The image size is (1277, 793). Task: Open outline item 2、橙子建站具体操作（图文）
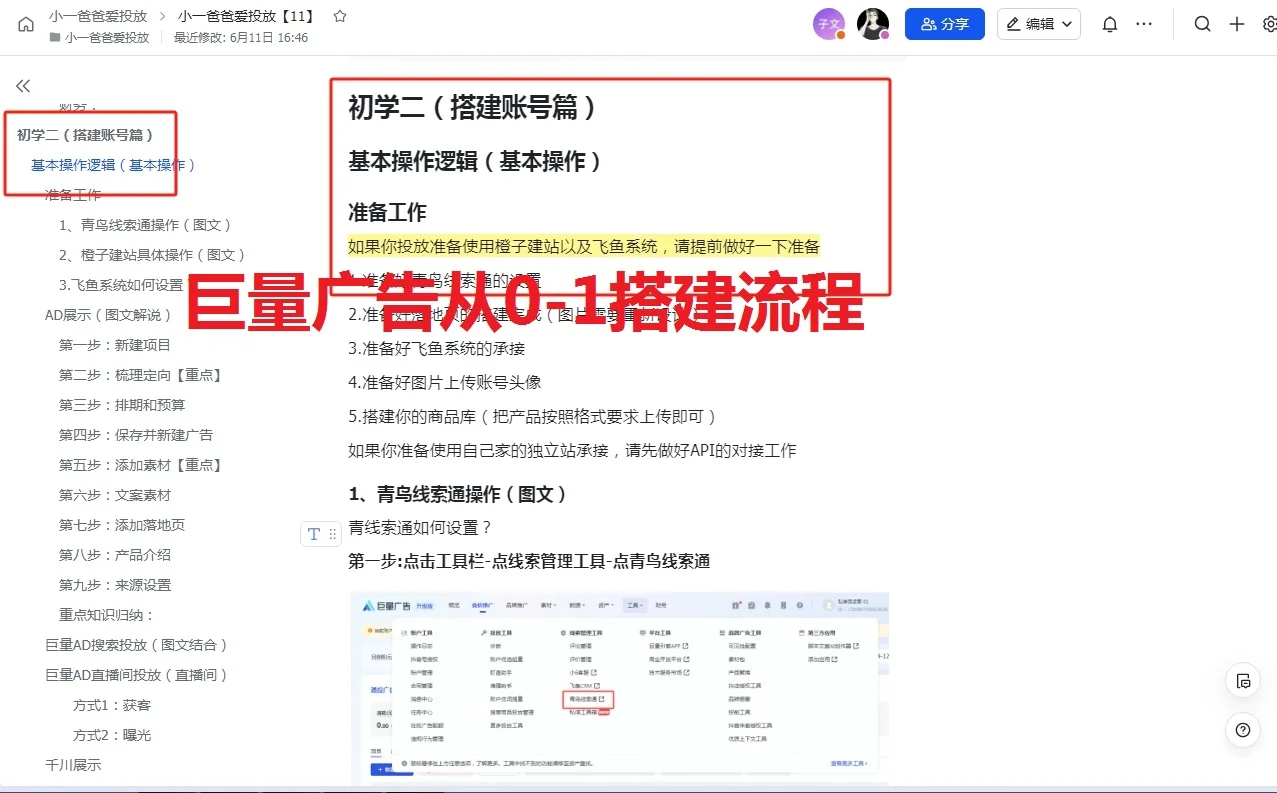point(152,255)
